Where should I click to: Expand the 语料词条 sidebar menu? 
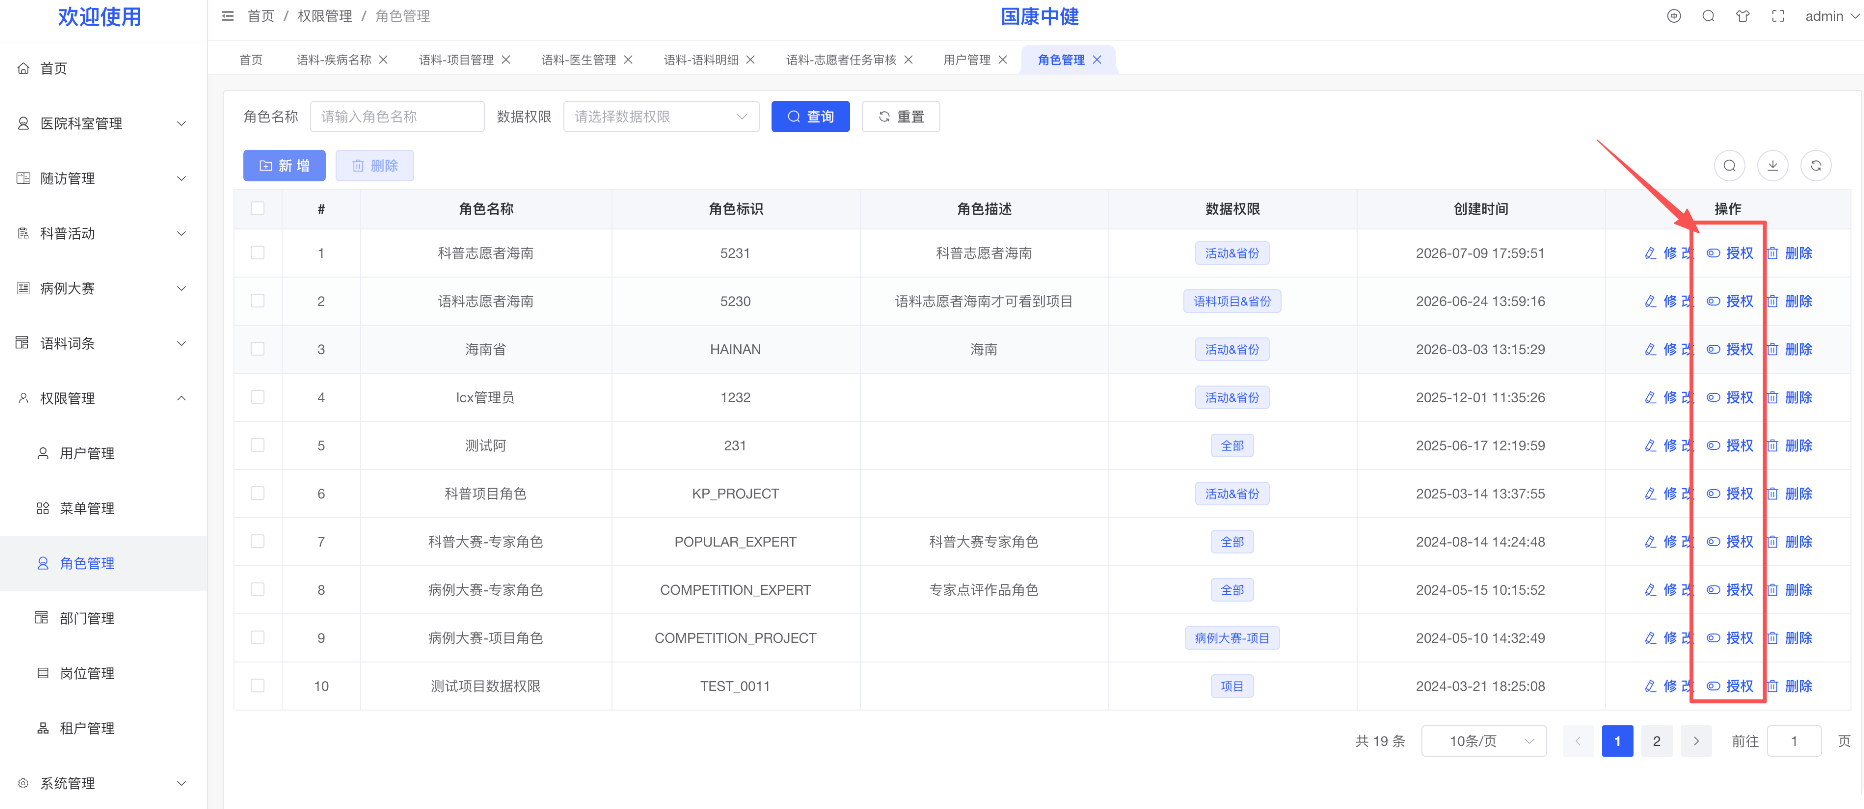coord(103,343)
